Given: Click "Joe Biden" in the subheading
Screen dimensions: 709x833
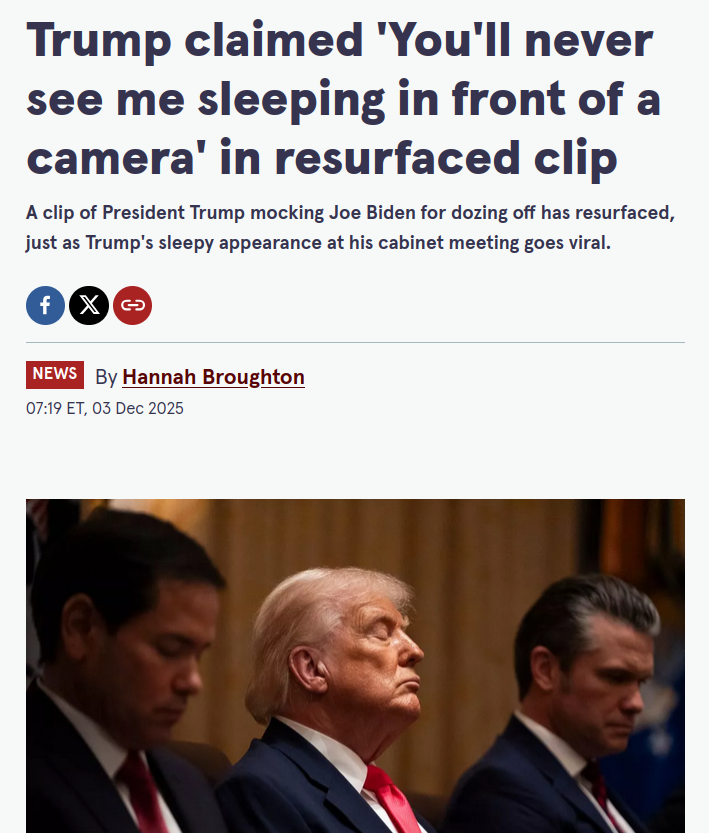Looking at the screenshot, I should coord(367,215).
